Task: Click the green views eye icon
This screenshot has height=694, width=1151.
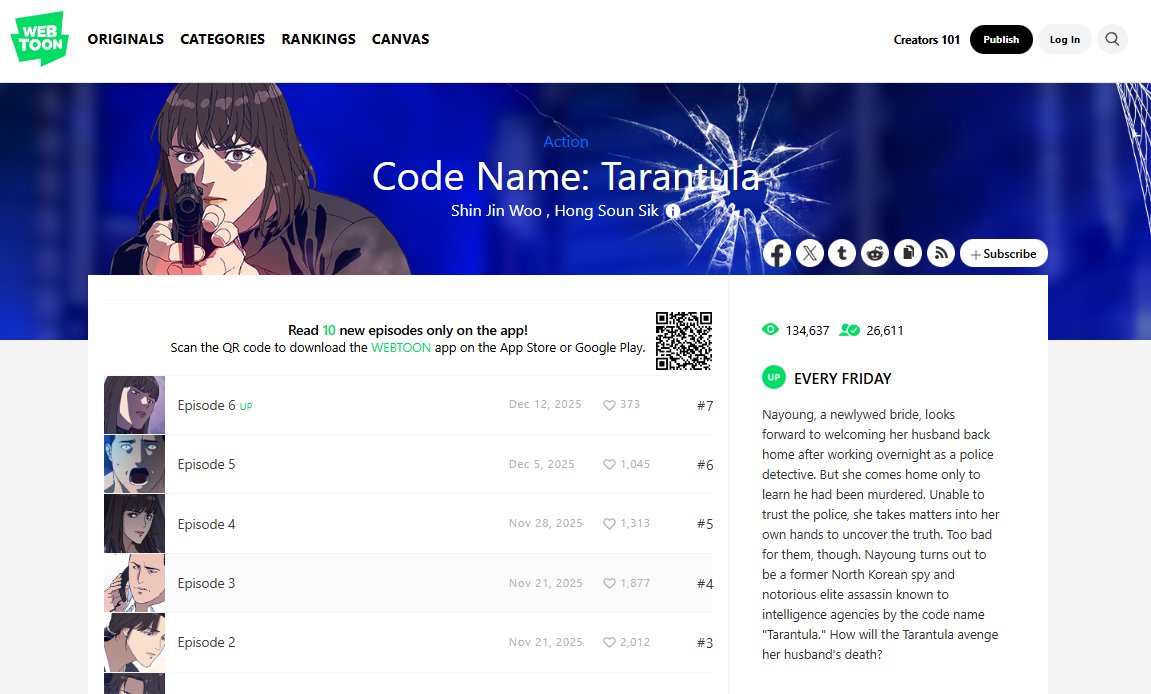Action: tap(770, 330)
